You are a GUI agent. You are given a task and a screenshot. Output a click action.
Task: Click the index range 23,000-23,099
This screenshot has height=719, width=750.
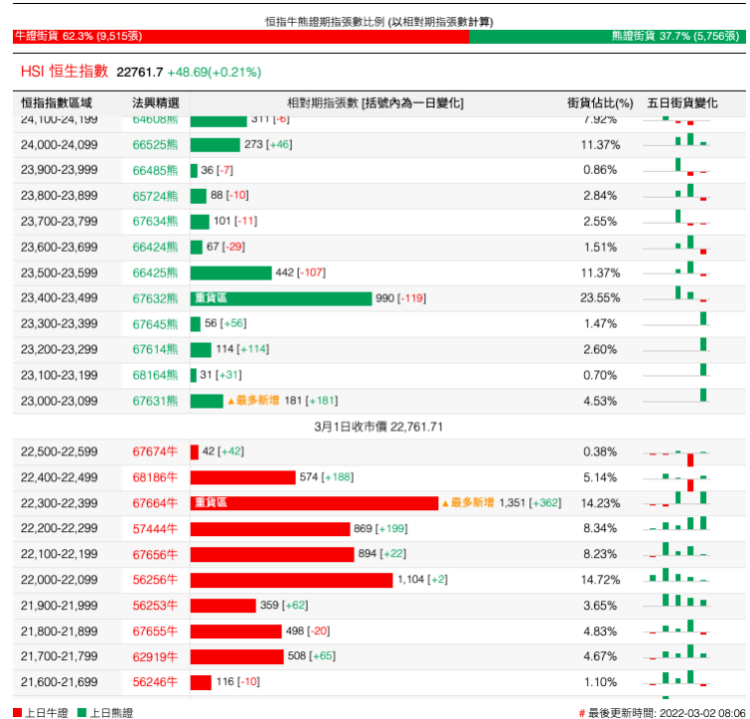pyautogui.click(x=59, y=401)
